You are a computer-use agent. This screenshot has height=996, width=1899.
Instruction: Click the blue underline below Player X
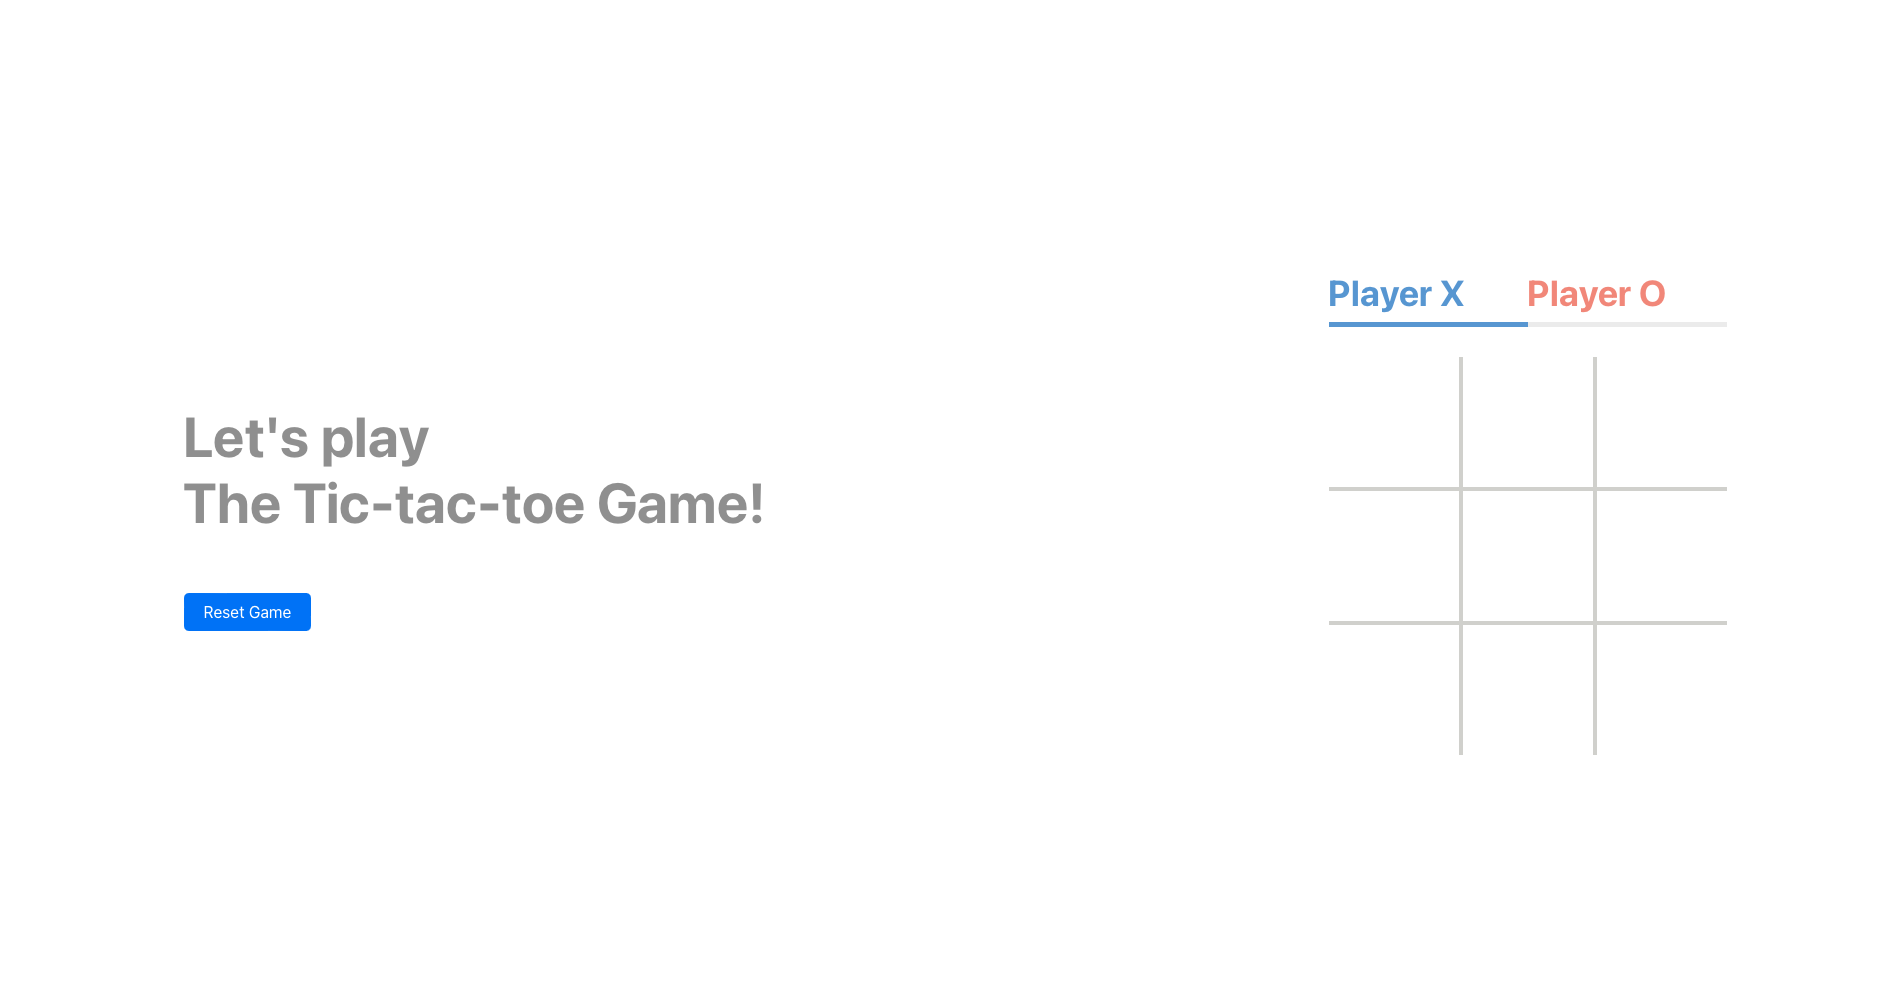1427,325
